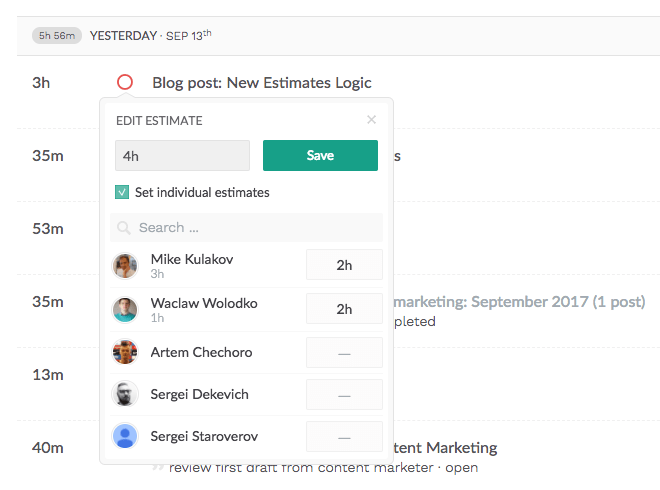Viewport: 660px width, 490px height.
Task: Edit Waclaw Wolodko's 2h estimate field
Action: point(344,309)
